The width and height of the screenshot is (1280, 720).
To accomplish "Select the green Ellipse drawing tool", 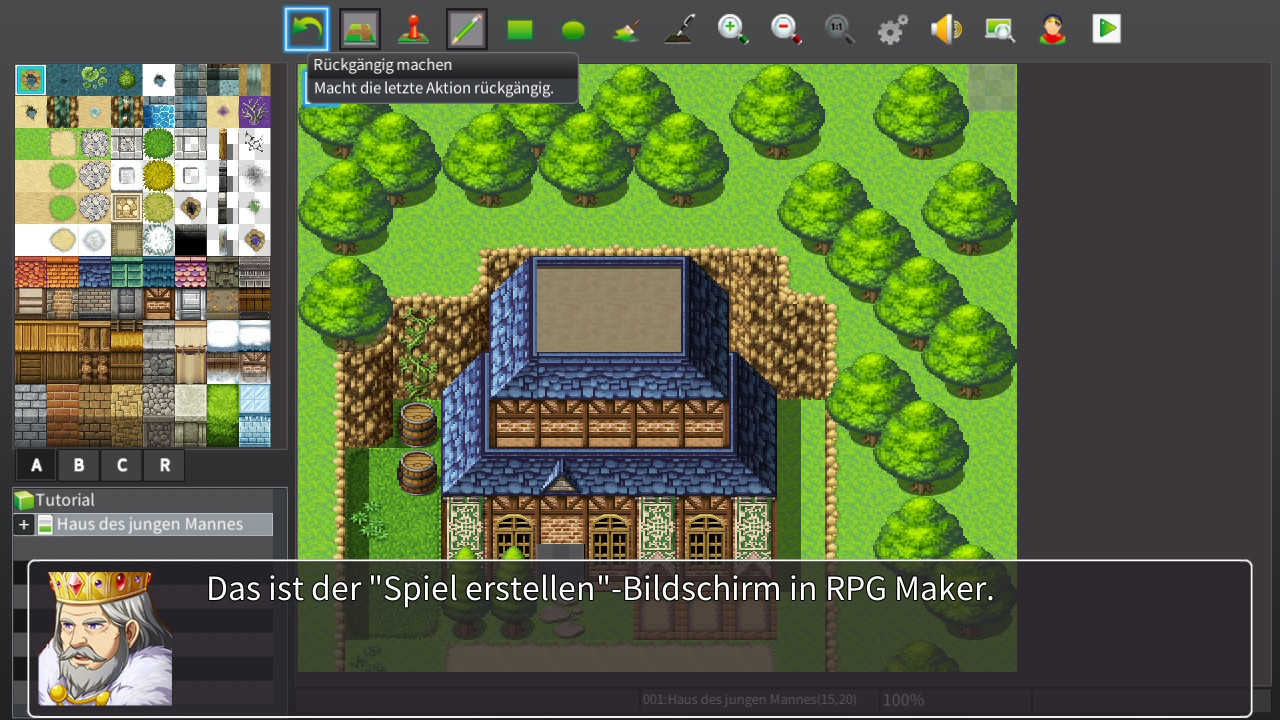I will (x=573, y=29).
